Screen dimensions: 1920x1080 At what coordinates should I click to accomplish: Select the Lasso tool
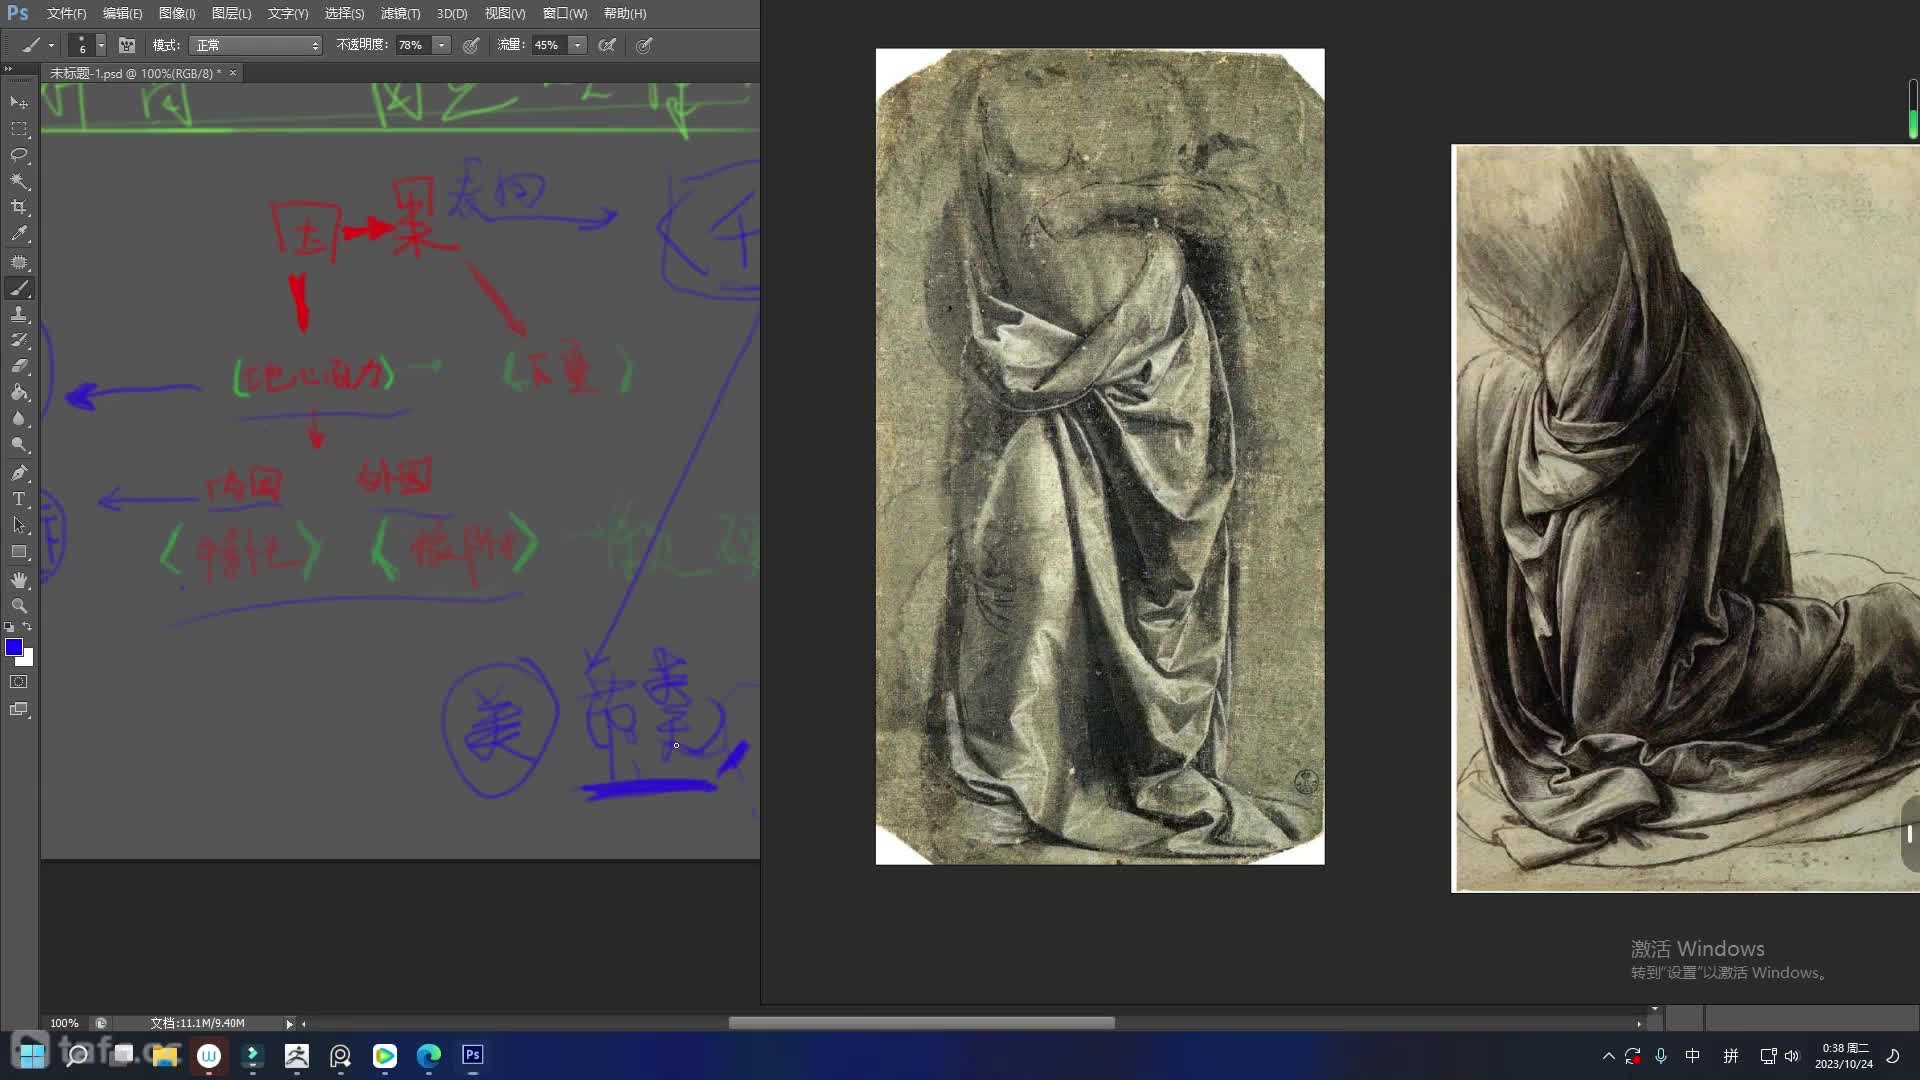[x=19, y=155]
